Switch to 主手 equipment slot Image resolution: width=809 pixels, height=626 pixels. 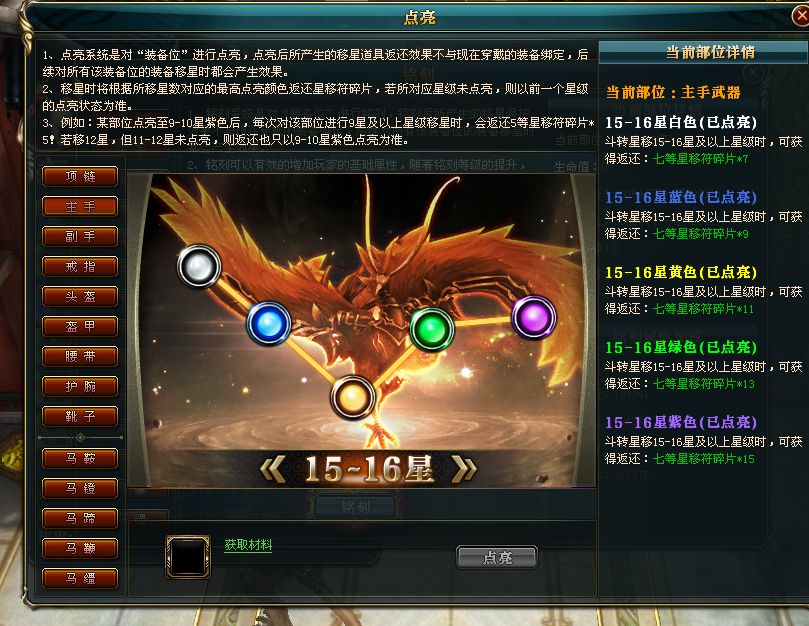(80, 206)
